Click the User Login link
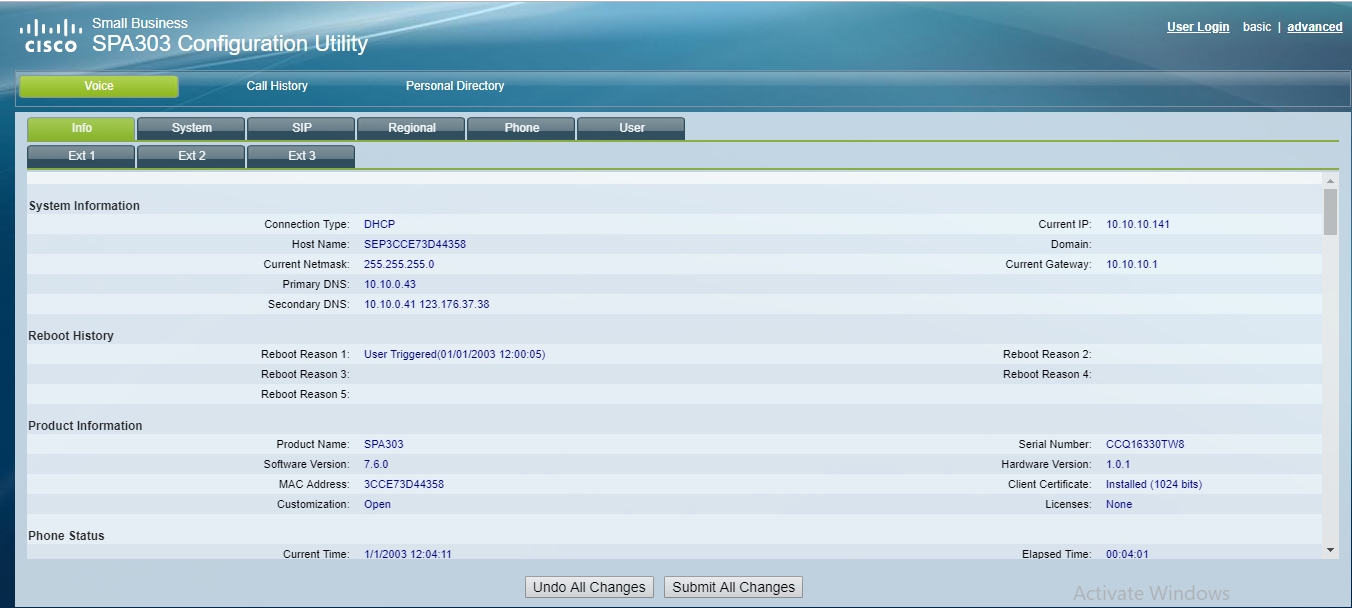Viewport: 1352px width, 608px height. click(1198, 27)
